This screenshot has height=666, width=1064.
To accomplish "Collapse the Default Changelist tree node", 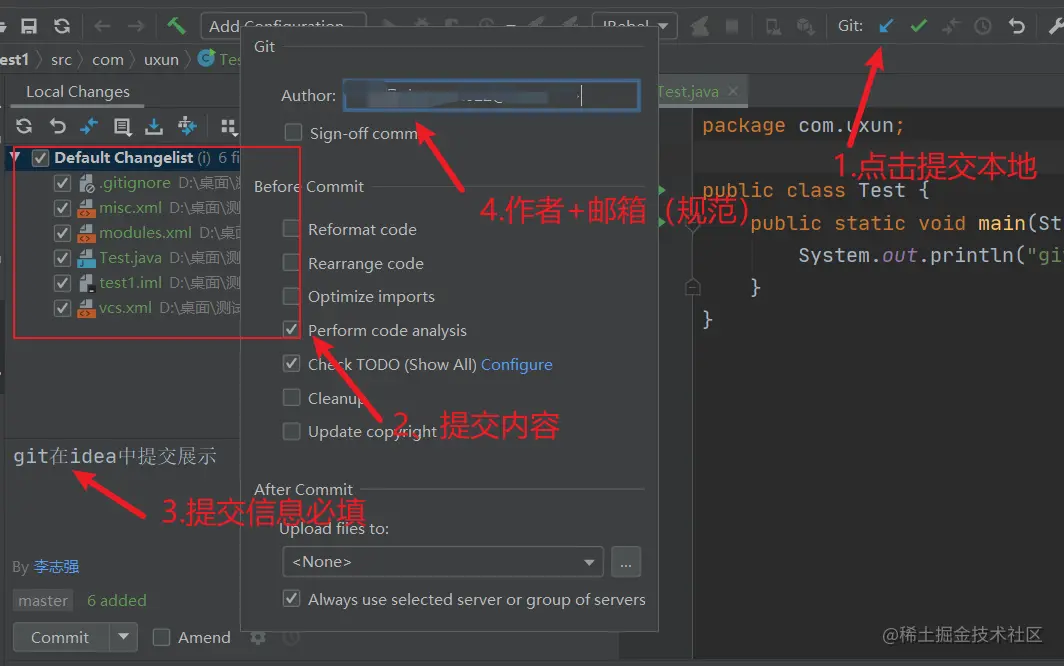I will coord(15,158).
